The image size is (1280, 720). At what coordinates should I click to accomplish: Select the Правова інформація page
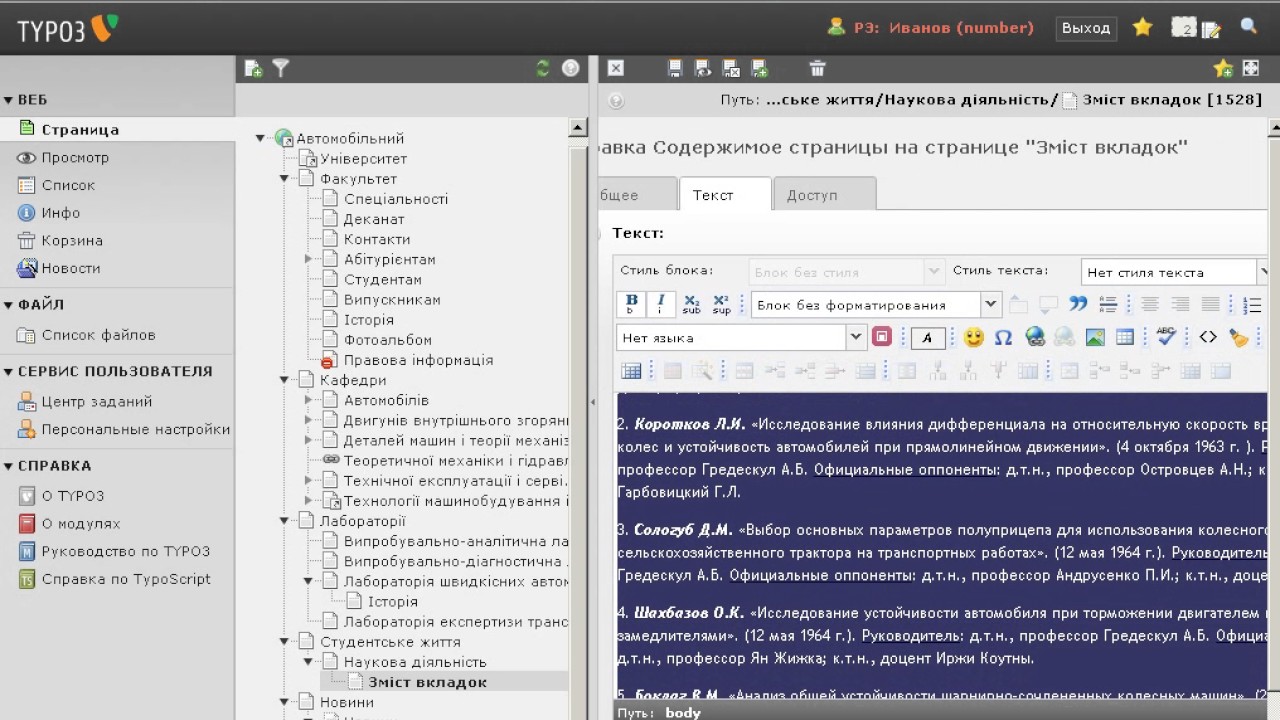coord(418,360)
